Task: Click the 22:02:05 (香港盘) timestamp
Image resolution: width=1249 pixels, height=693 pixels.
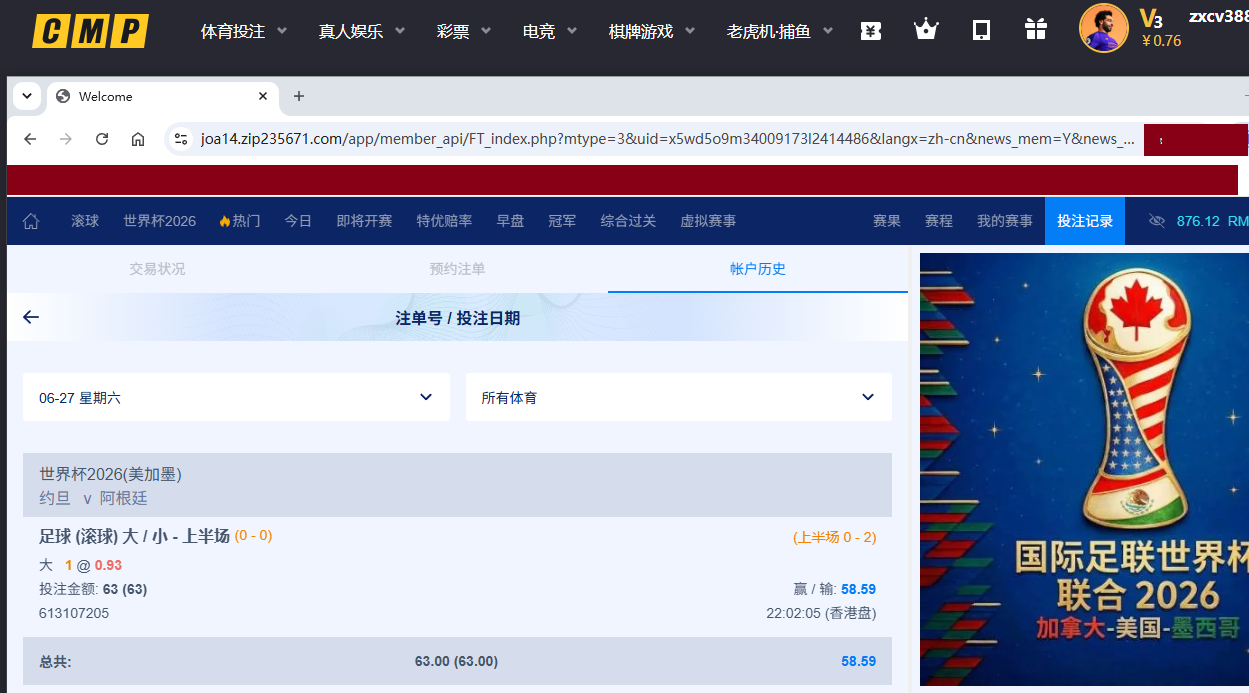Action: (821, 613)
